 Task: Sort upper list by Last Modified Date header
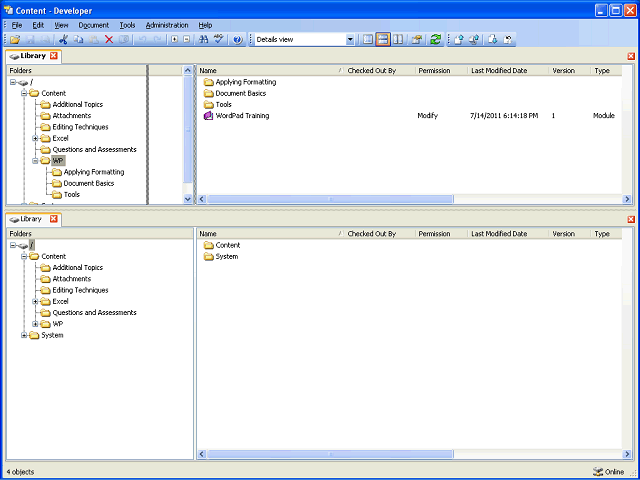(508, 71)
